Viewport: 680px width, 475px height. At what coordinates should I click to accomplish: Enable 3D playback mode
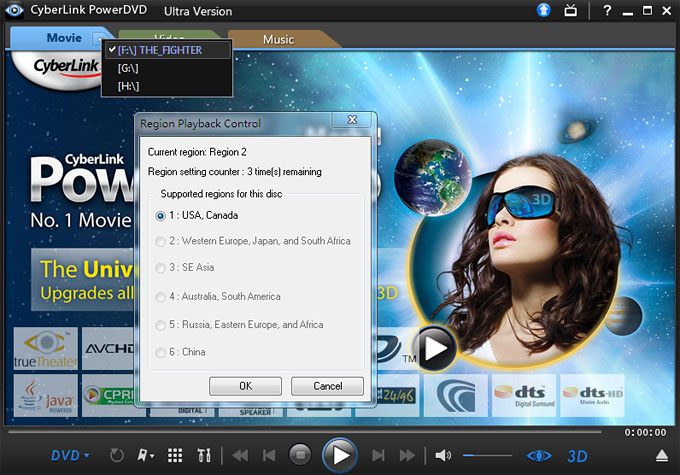click(x=577, y=456)
